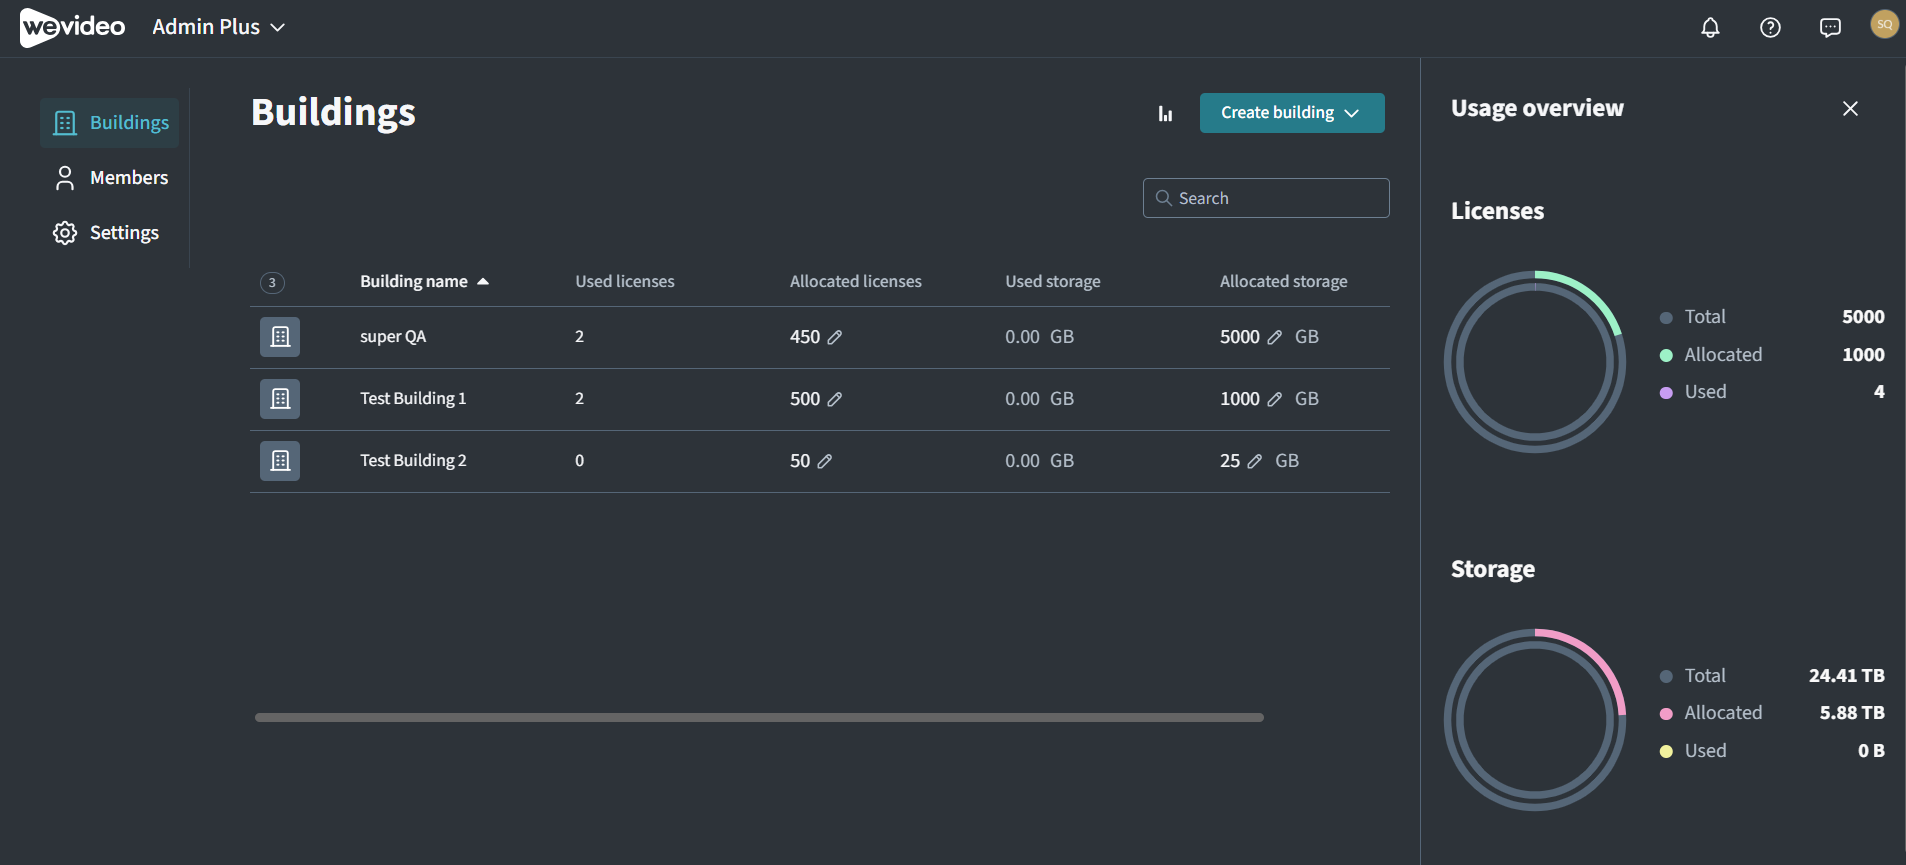Open the notifications bell
The image size is (1906, 865).
[1710, 28]
